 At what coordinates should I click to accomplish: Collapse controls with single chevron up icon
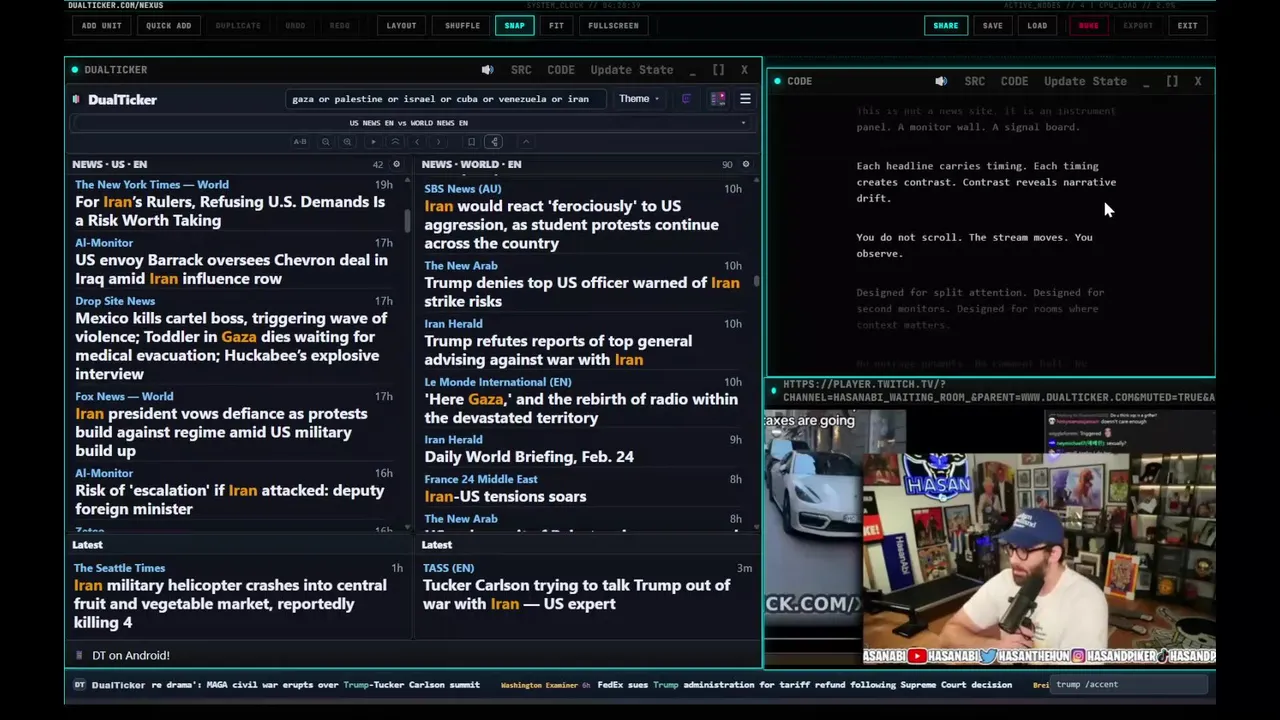tap(526, 142)
